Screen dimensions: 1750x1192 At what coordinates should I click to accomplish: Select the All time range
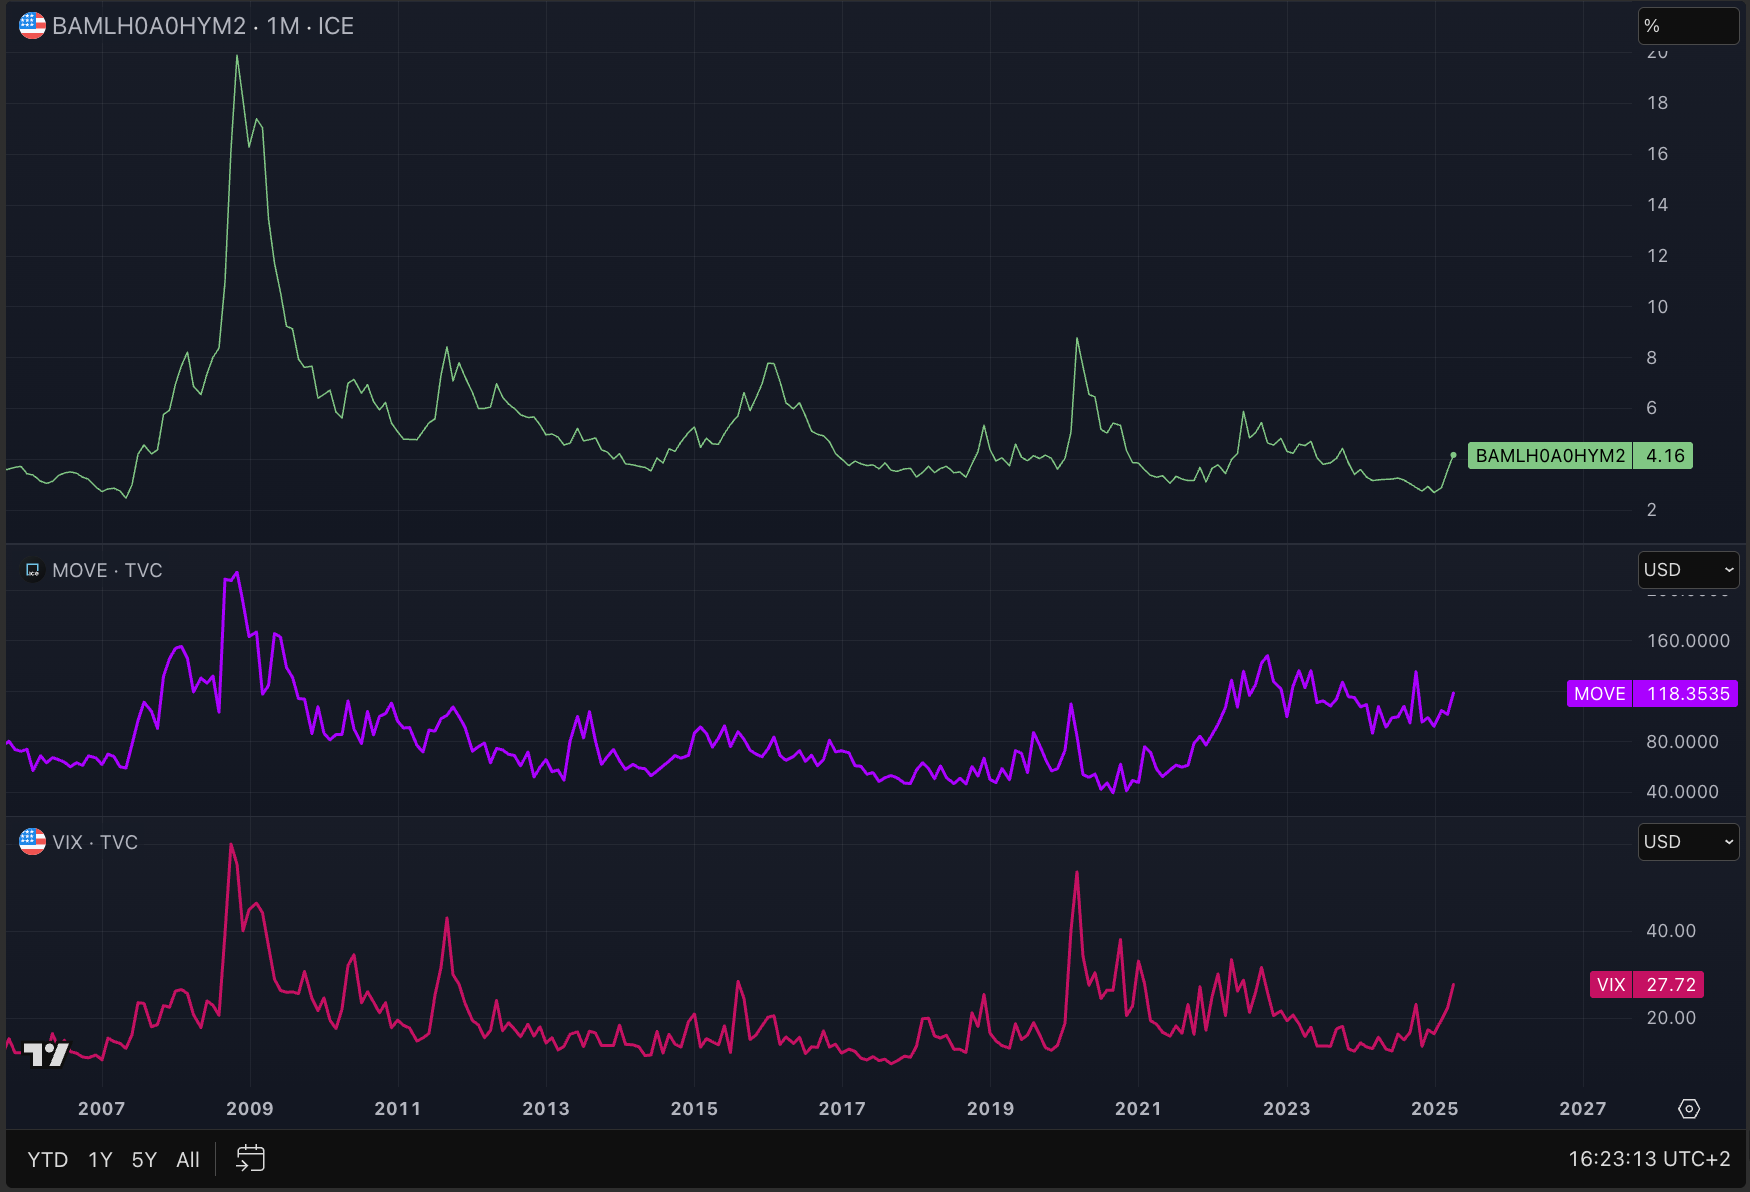188,1159
